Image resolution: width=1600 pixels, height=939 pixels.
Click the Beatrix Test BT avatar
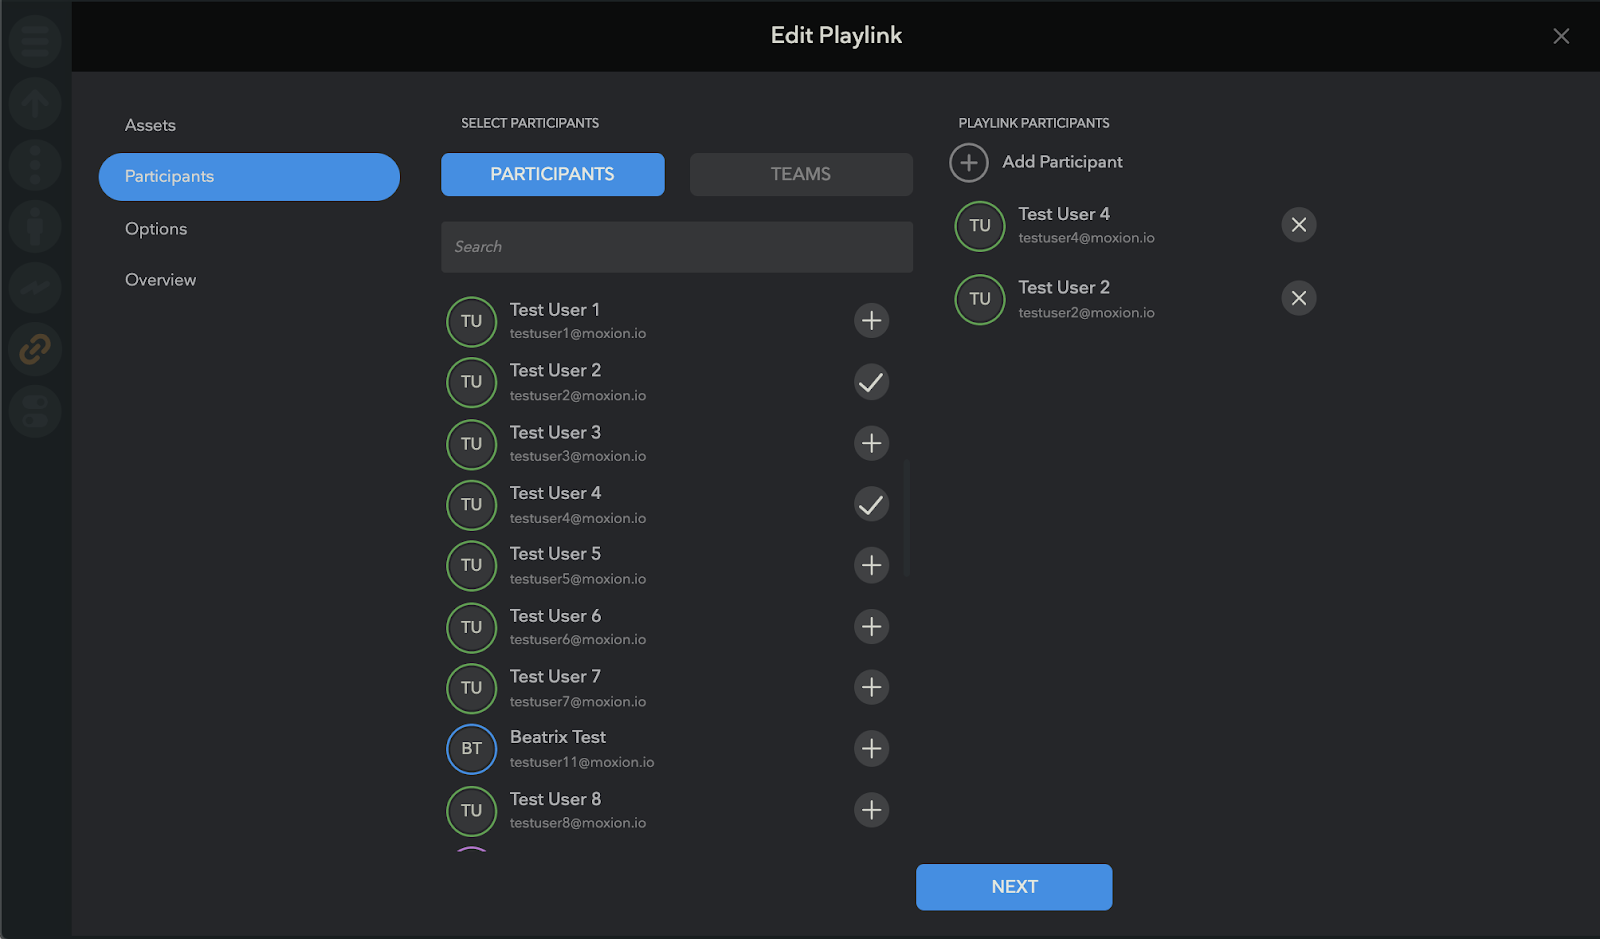click(x=471, y=749)
